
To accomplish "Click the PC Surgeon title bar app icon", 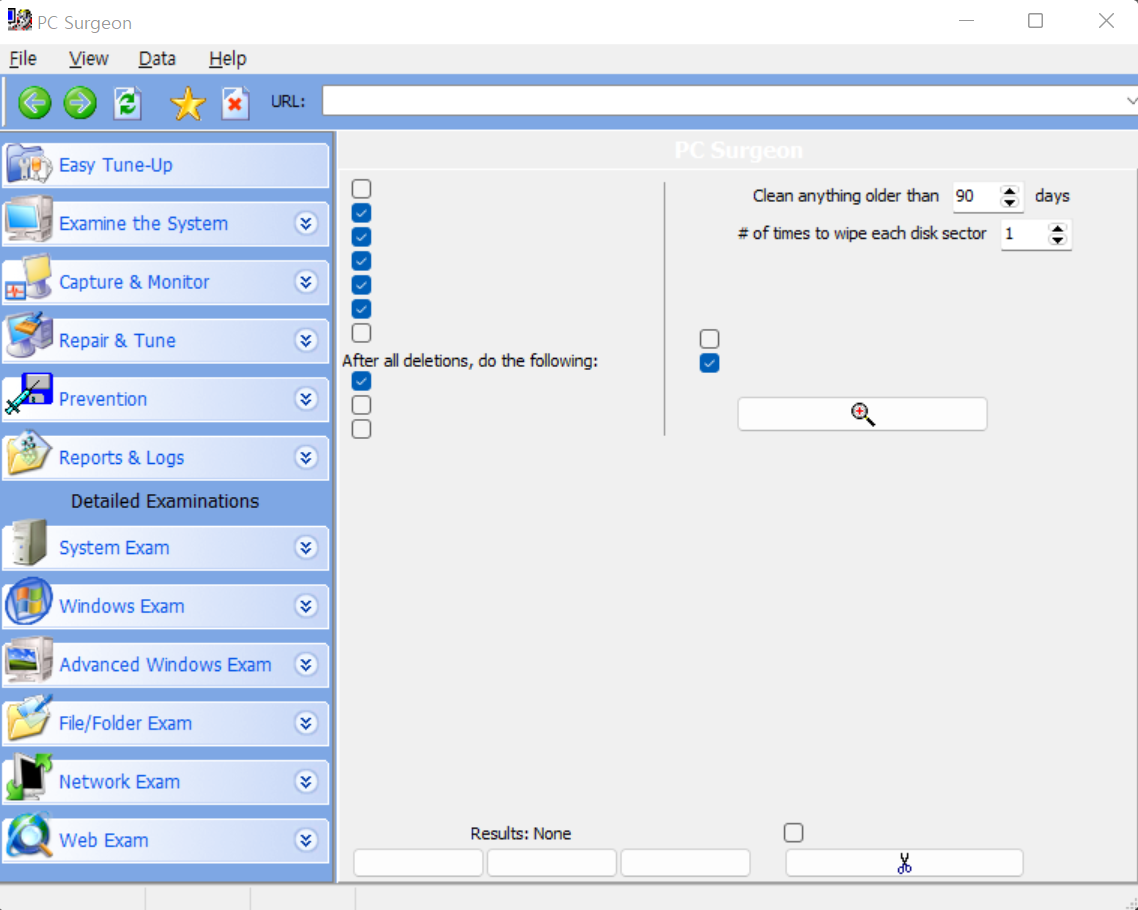I will coord(20,21).
